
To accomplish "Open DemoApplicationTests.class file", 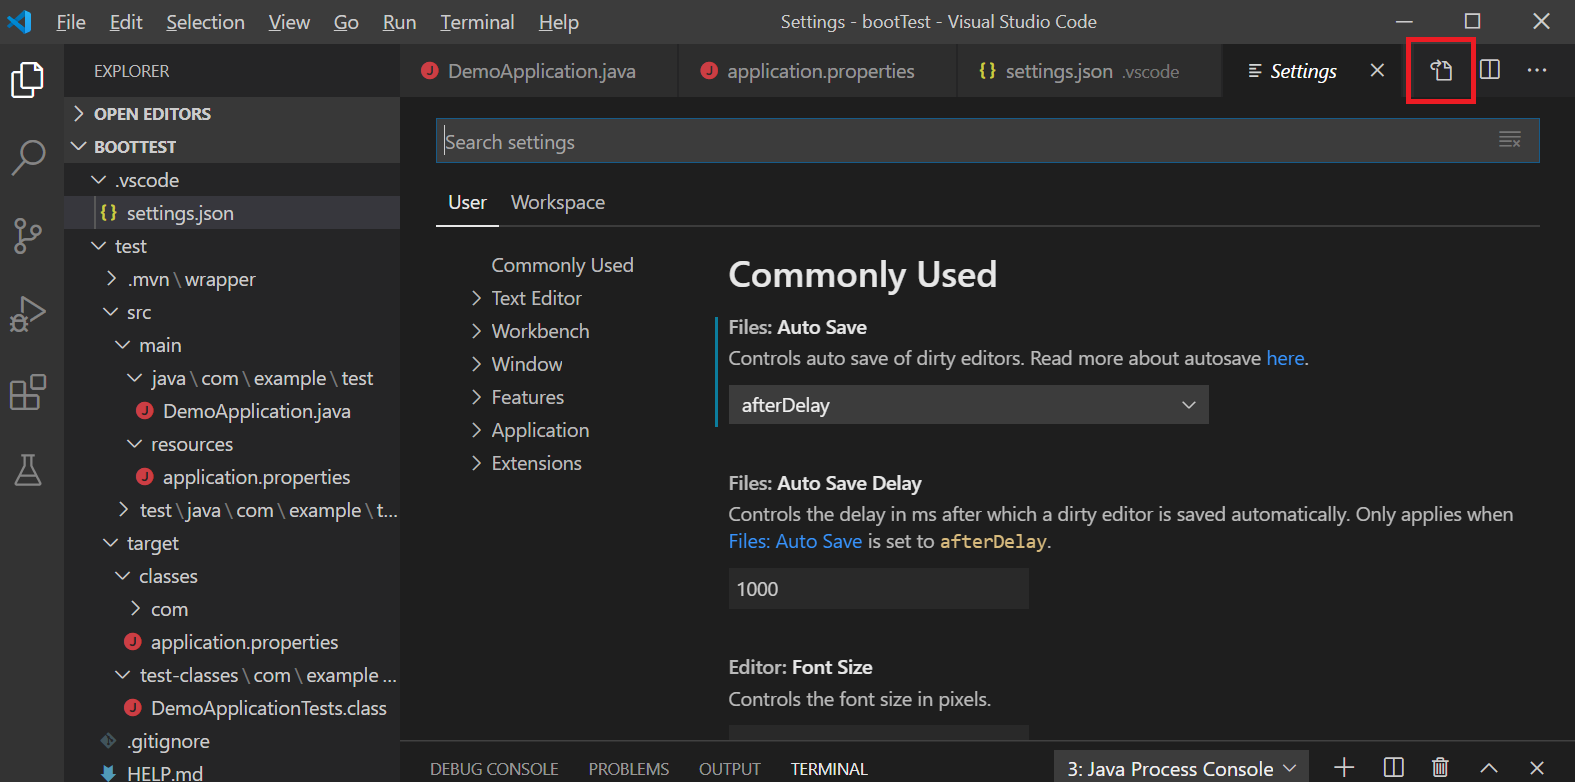I will tap(232, 708).
